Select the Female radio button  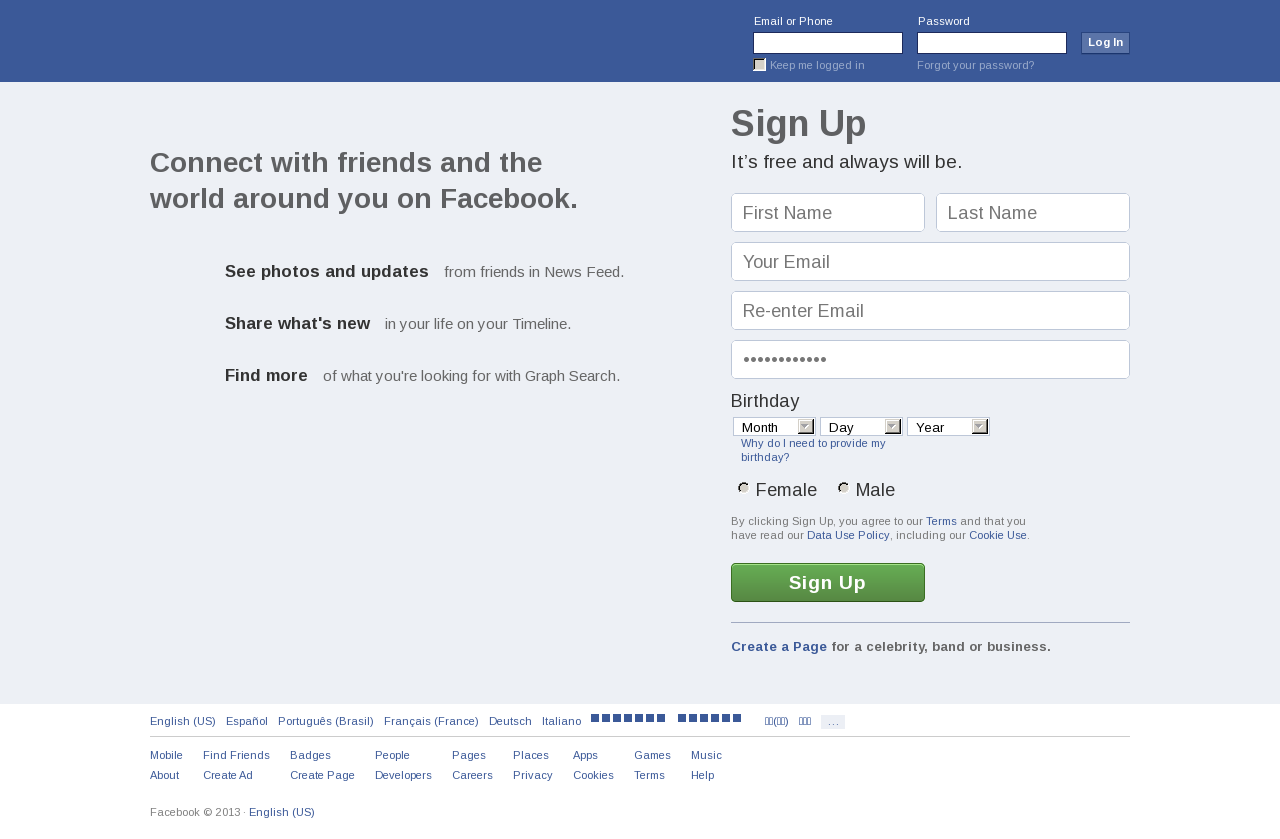click(743, 488)
